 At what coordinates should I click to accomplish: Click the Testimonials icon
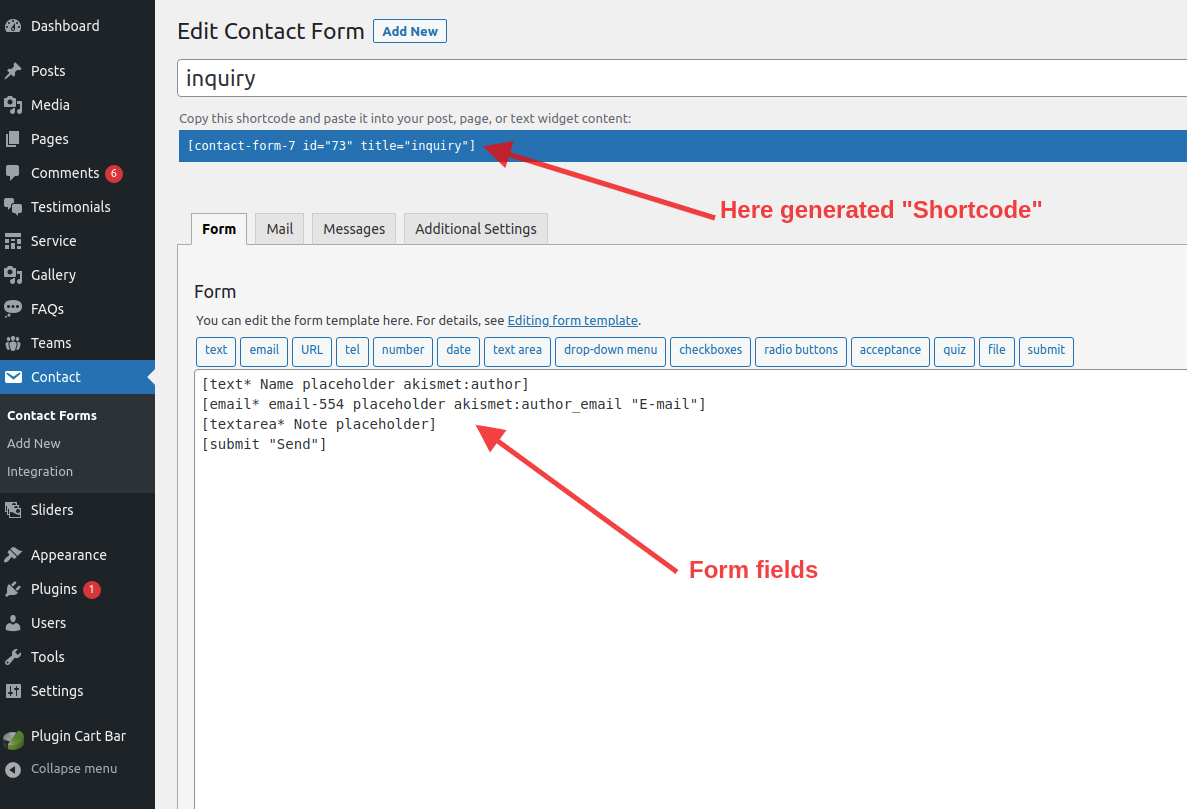tap(13, 207)
